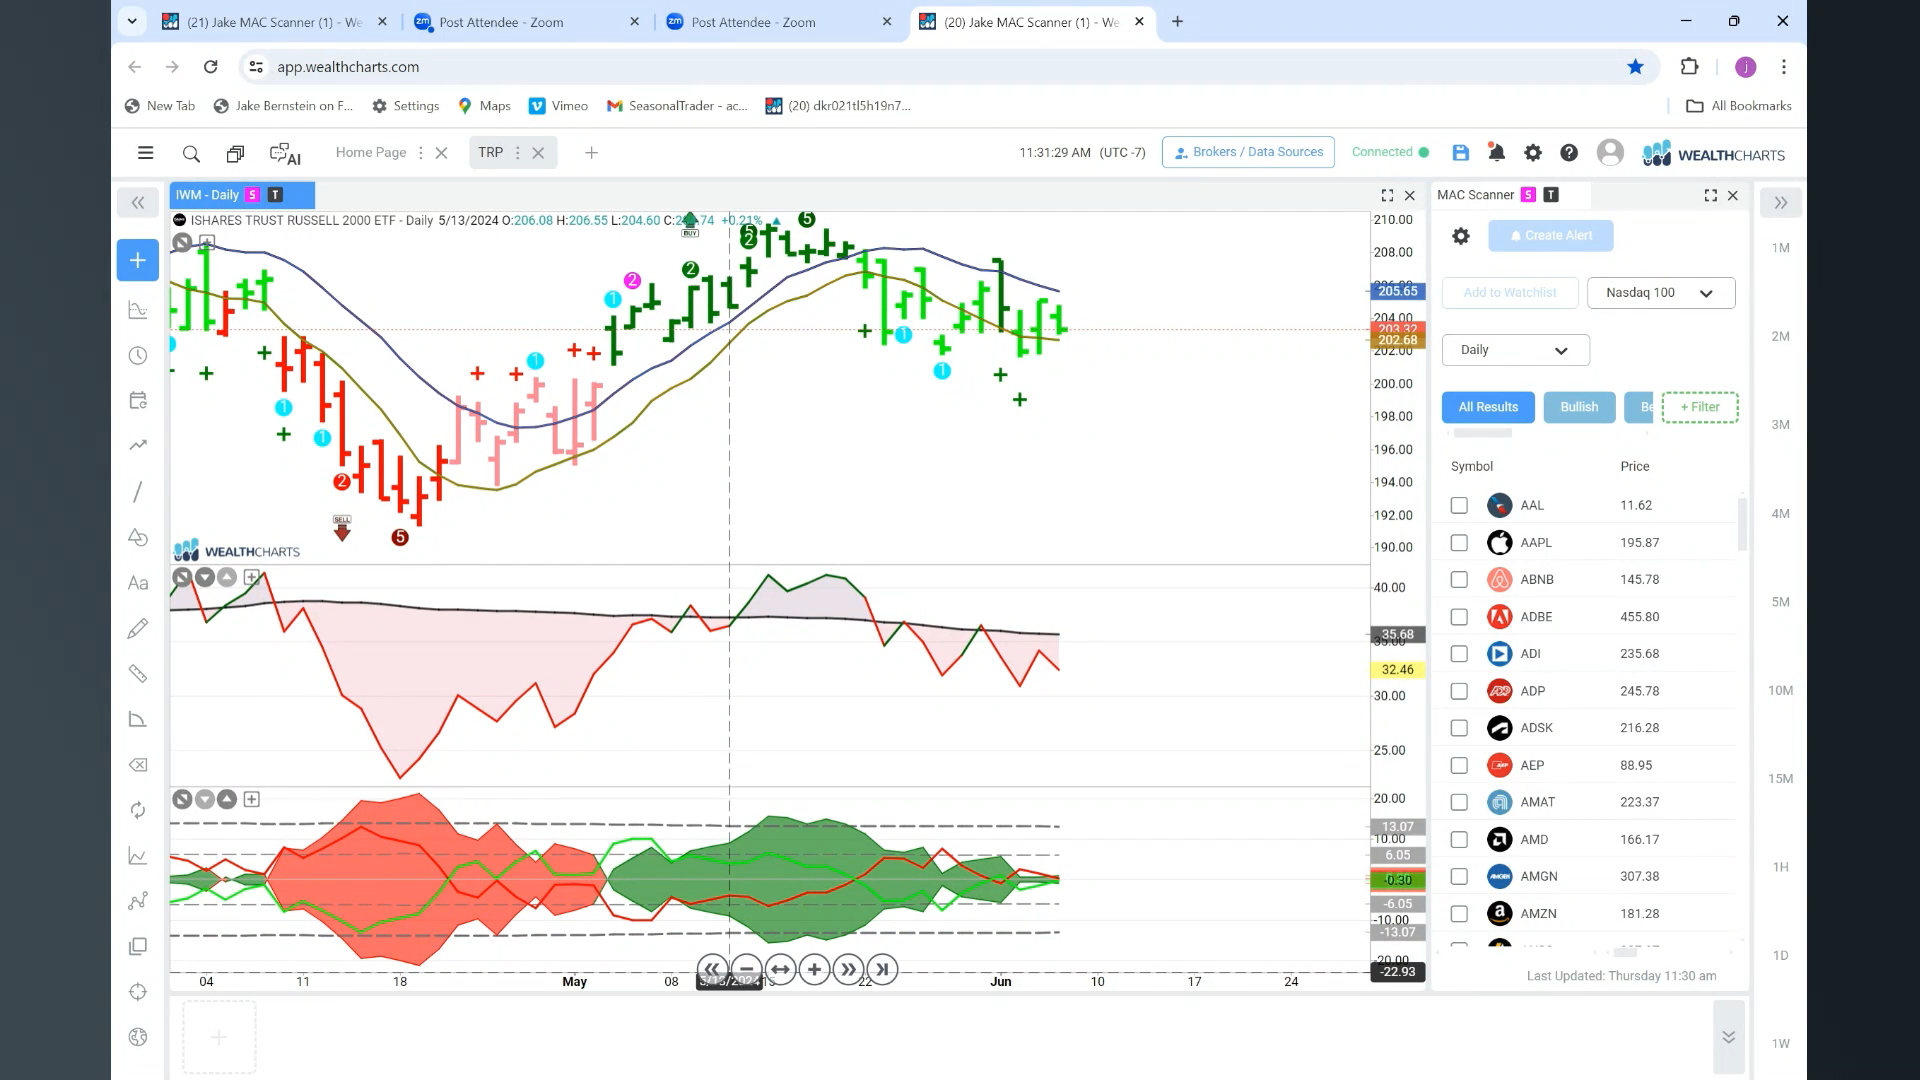Open the MAC Scanner settings gear
The height and width of the screenshot is (1080, 1920).
pyautogui.click(x=1461, y=236)
